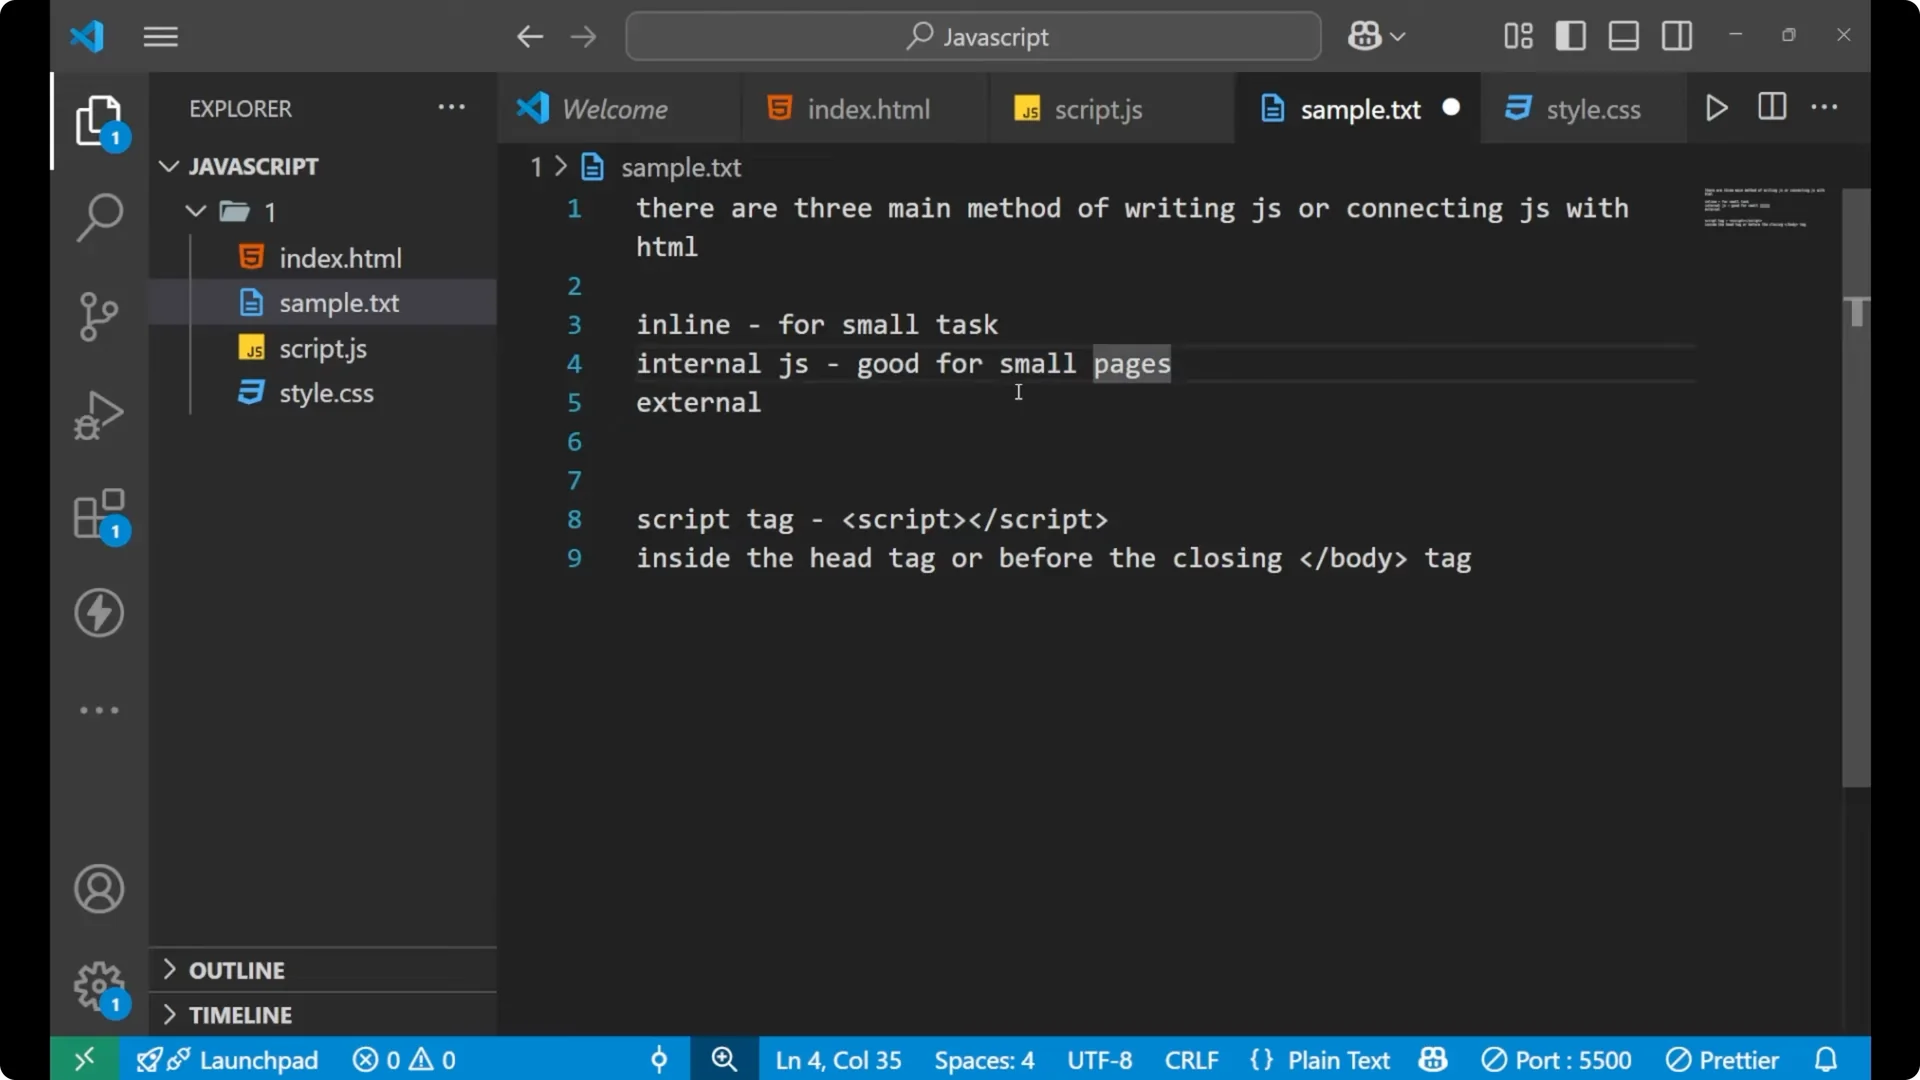Toggle the primary side bar visibility
Viewport: 1920px width, 1080px height.
1570,35
